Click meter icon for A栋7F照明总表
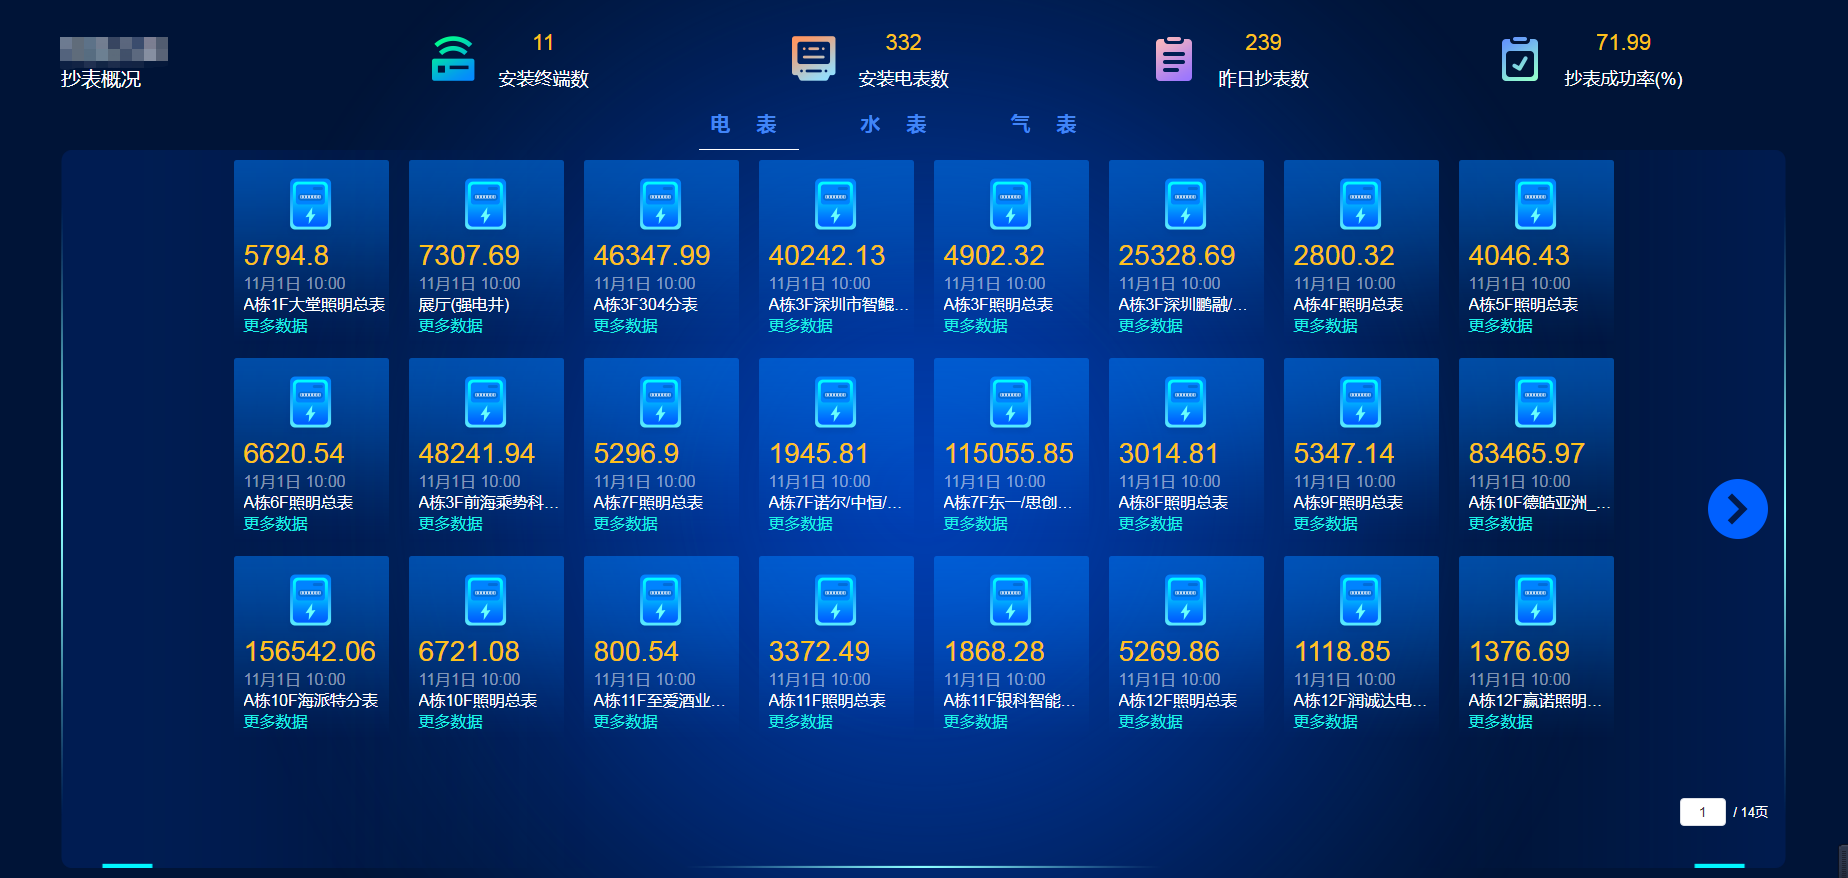The height and width of the screenshot is (878, 1848). coord(660,403)
